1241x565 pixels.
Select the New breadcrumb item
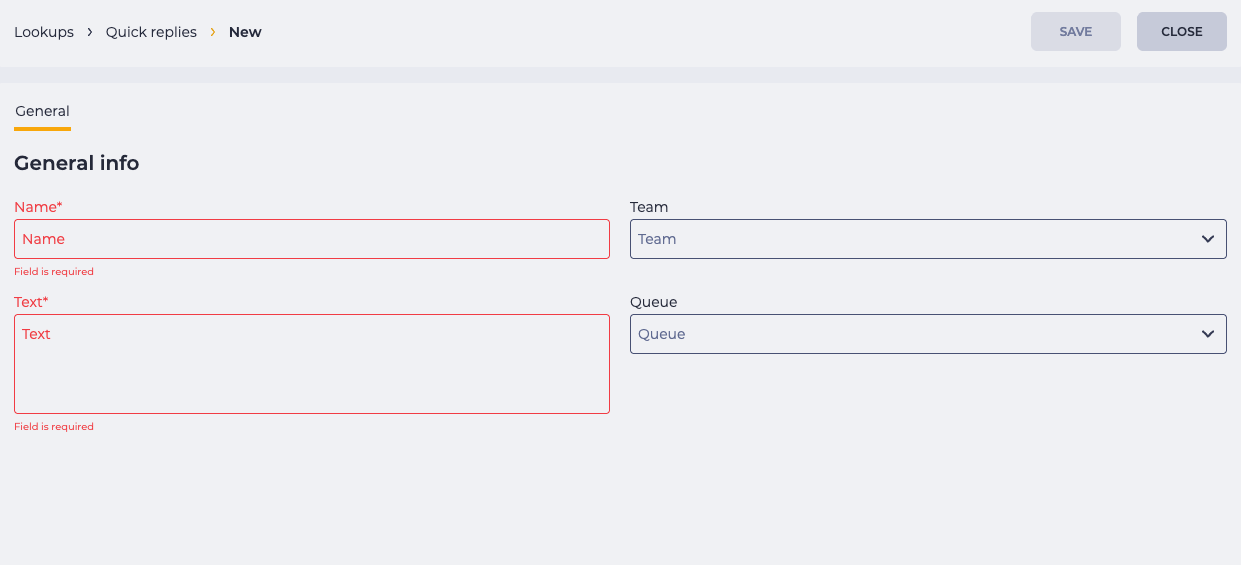(245, 32)
